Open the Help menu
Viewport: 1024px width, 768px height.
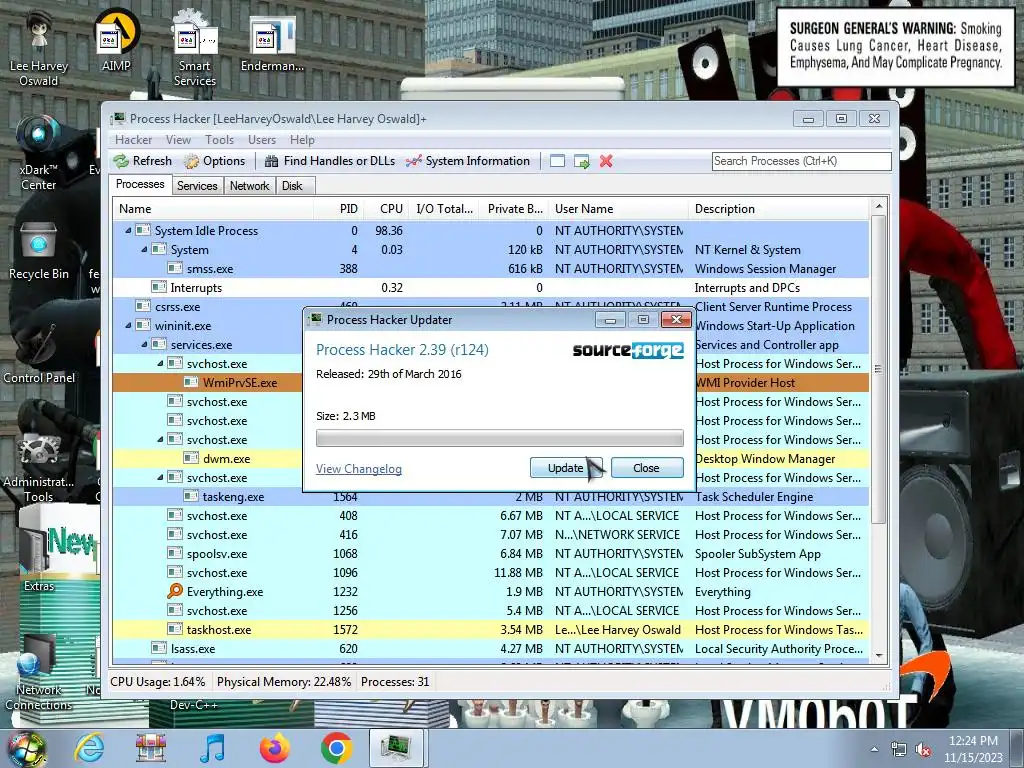[302, 140]
